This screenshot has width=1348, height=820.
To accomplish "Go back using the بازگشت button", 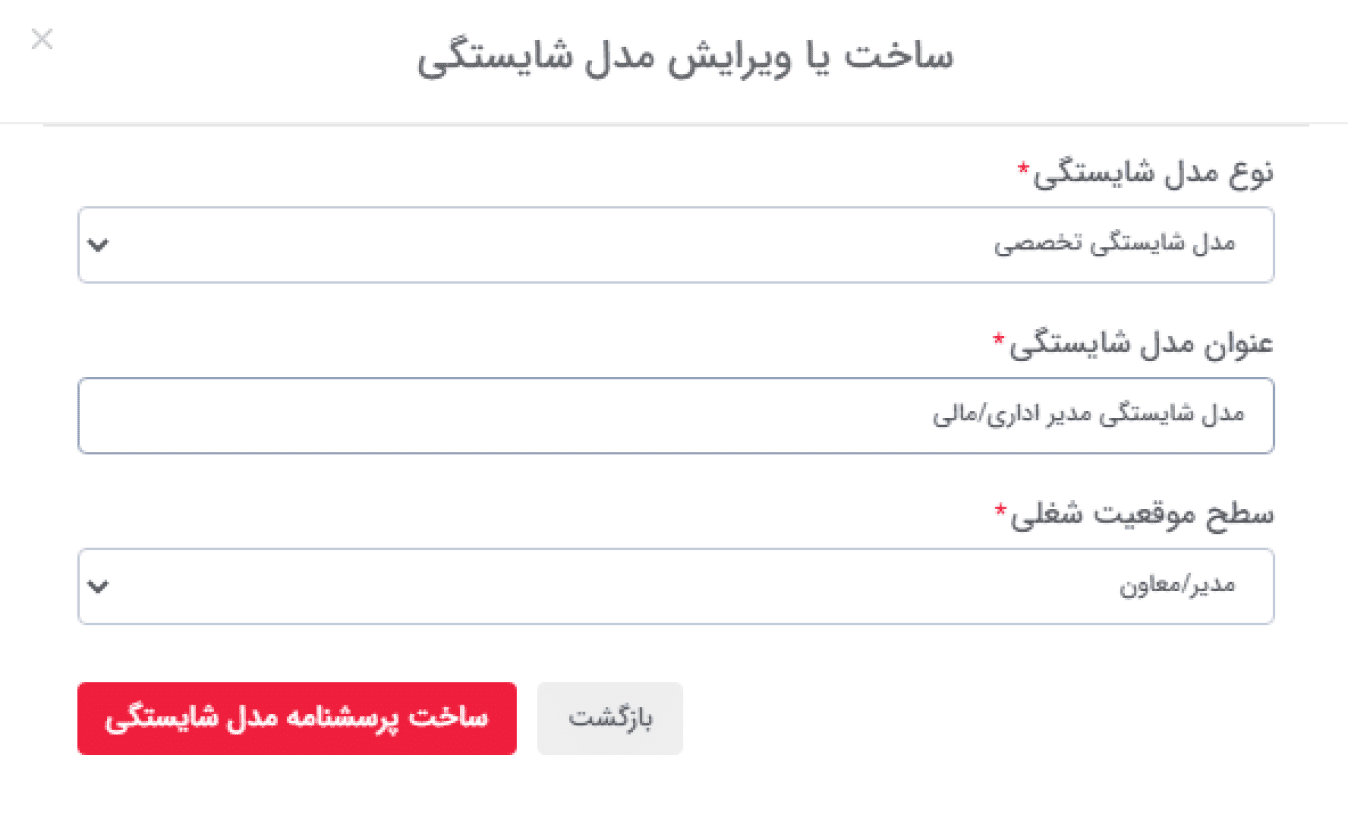I will [610, 718].
